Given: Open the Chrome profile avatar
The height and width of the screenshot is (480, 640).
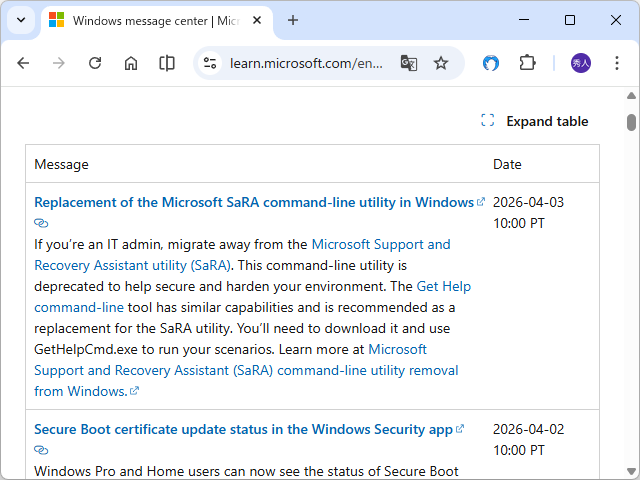Looking at the screenshot, I should coord(581,63).
